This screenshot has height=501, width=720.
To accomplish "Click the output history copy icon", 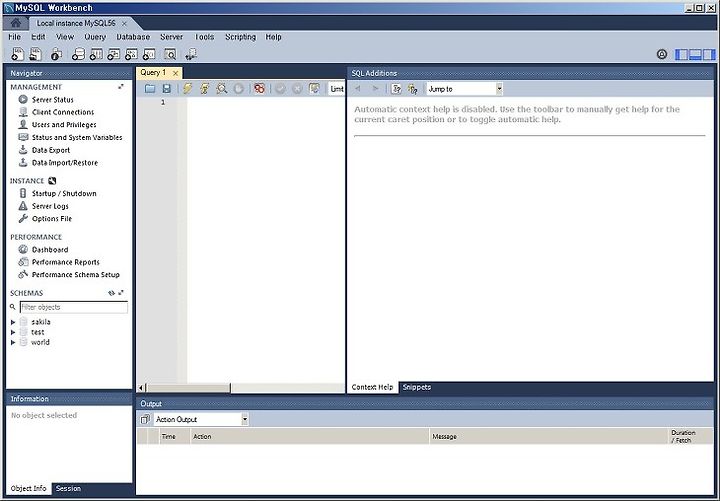I will pos(145,419).
